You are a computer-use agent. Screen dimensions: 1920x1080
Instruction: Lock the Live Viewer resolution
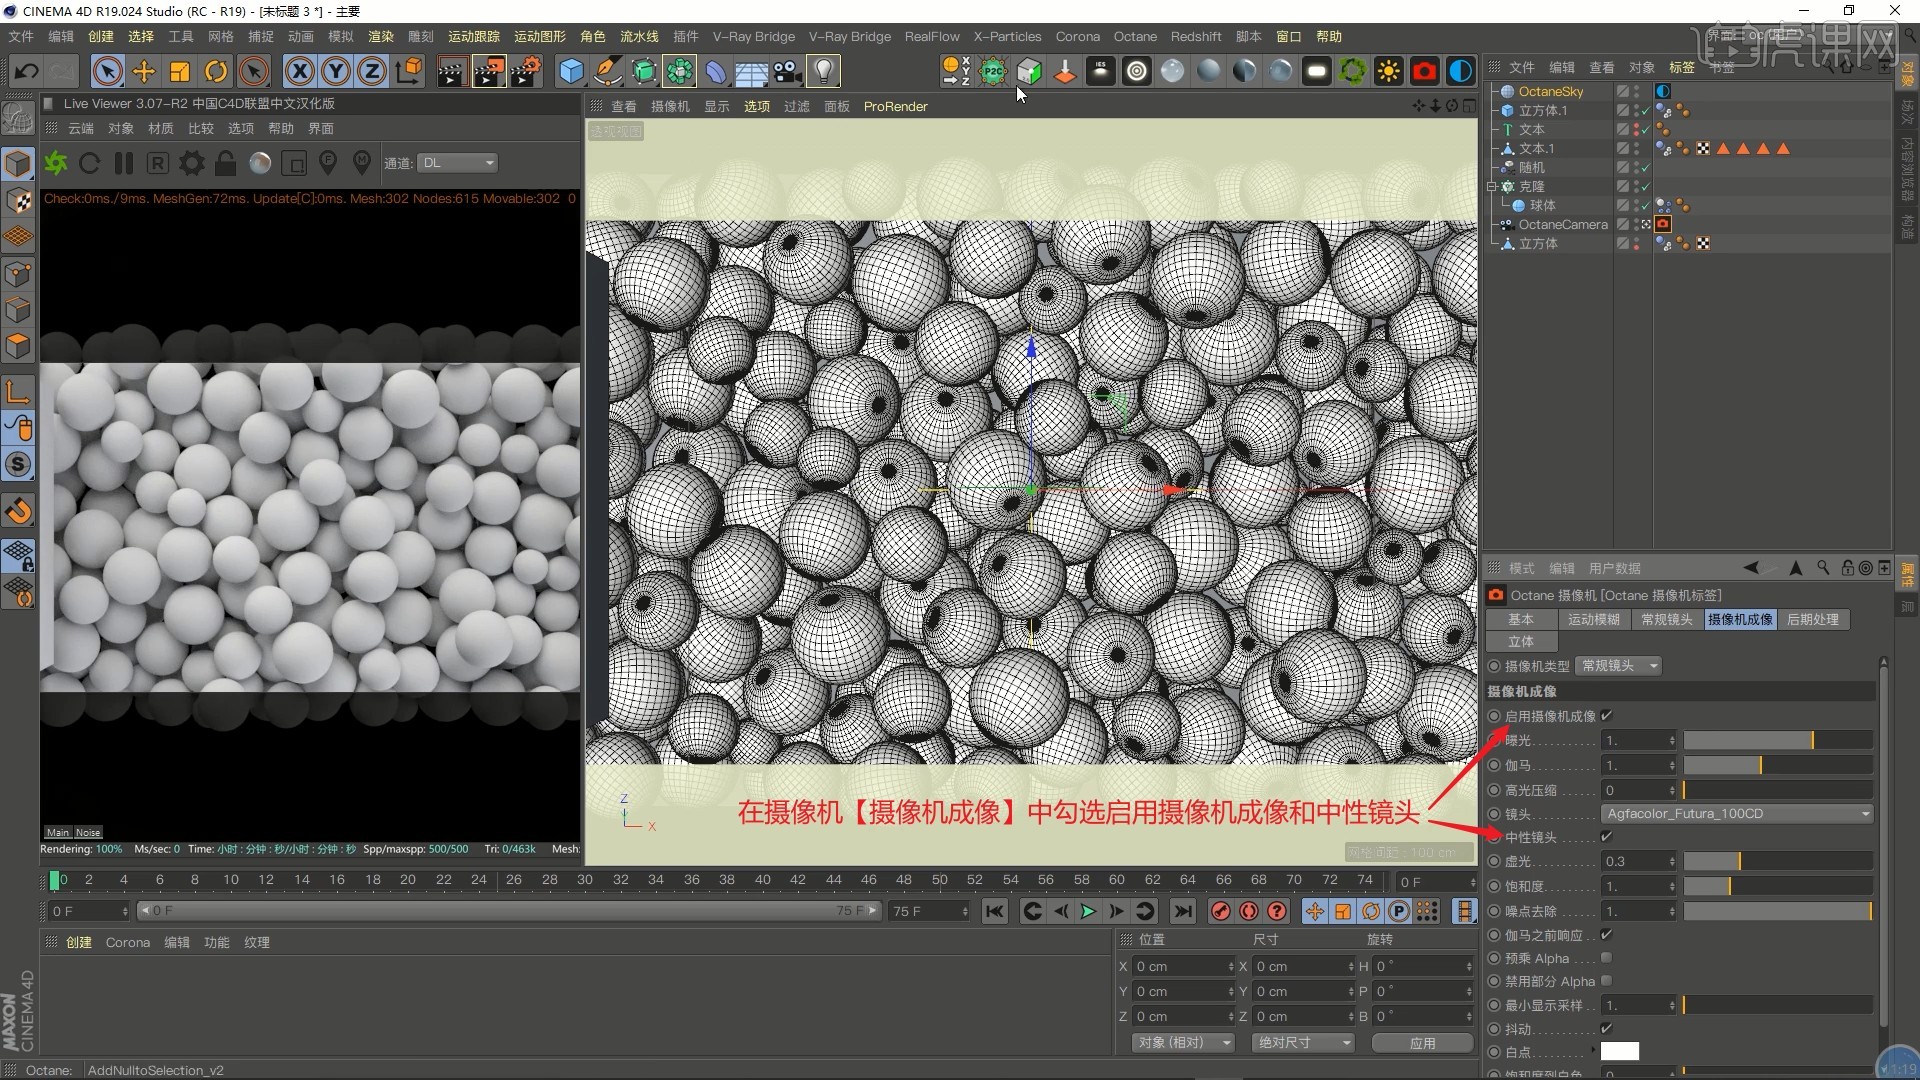pyautogui.click(x=226, y=163)
